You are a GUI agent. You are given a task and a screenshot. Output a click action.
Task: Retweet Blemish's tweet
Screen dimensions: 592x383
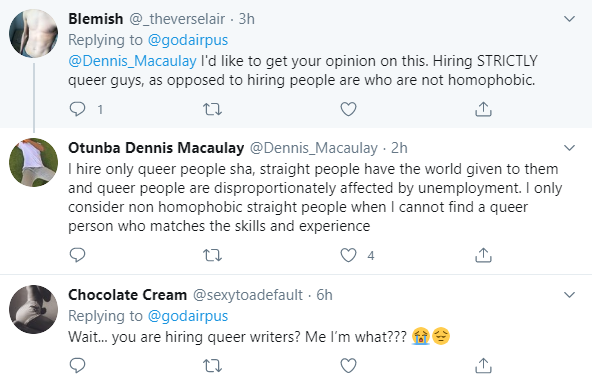coord(212,109)
